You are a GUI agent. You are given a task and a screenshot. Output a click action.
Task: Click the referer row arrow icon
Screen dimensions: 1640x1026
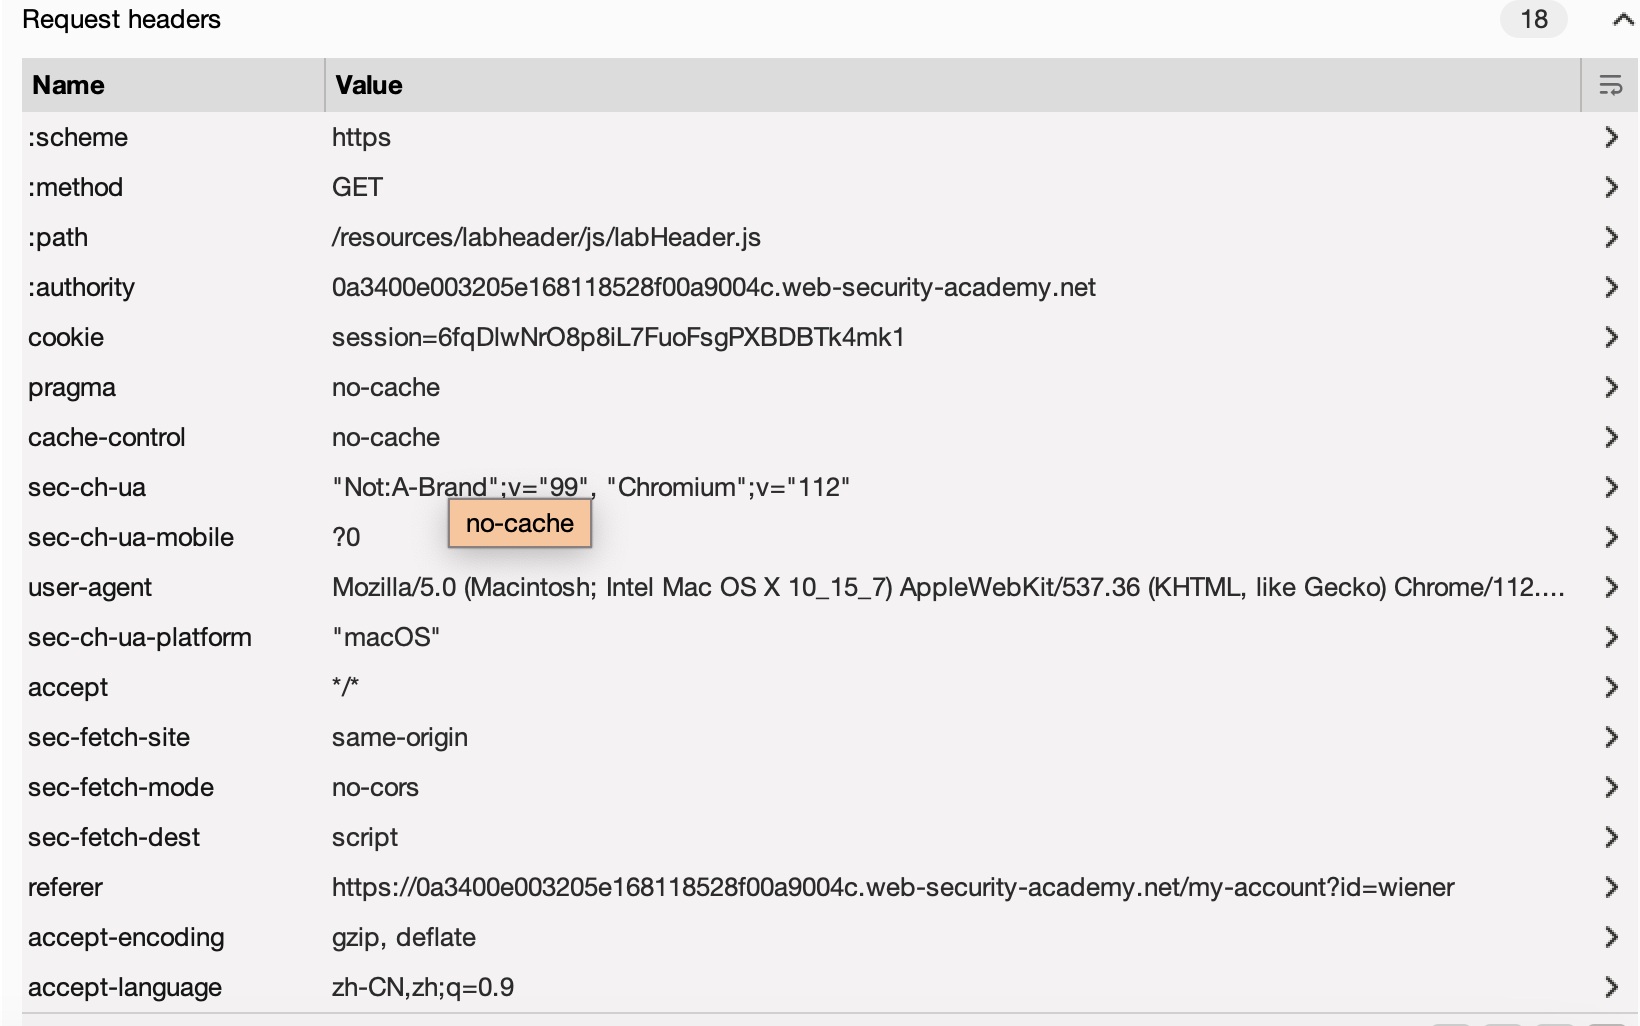[1610, 887]
